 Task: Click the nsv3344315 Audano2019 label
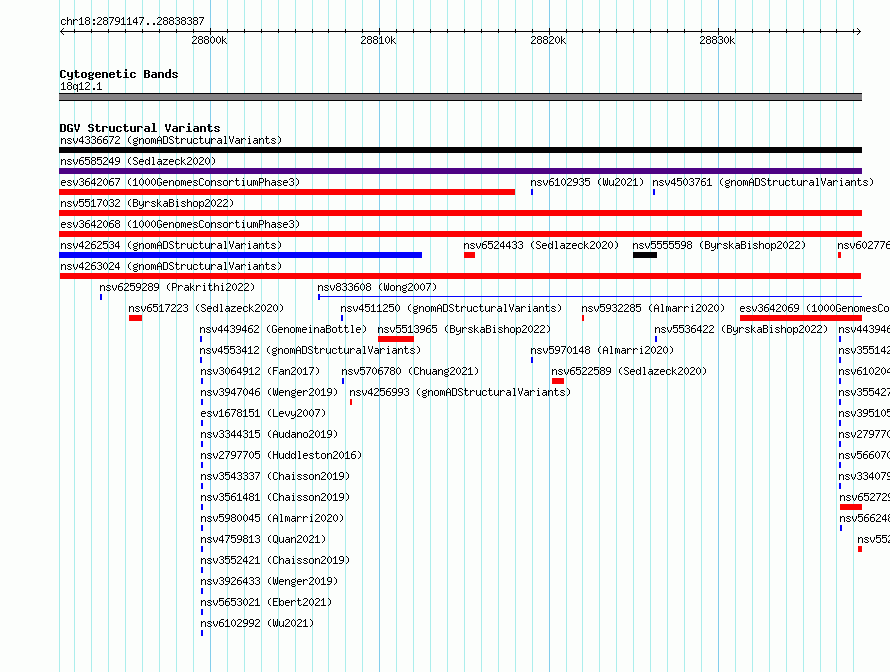tap(269, 434)
